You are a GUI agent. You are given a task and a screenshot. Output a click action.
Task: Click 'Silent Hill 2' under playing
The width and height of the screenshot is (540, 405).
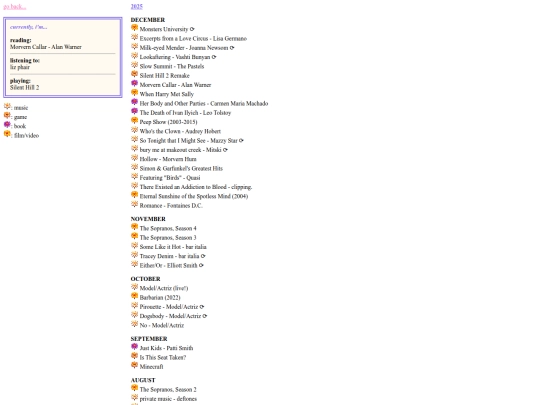coord(24,88)
